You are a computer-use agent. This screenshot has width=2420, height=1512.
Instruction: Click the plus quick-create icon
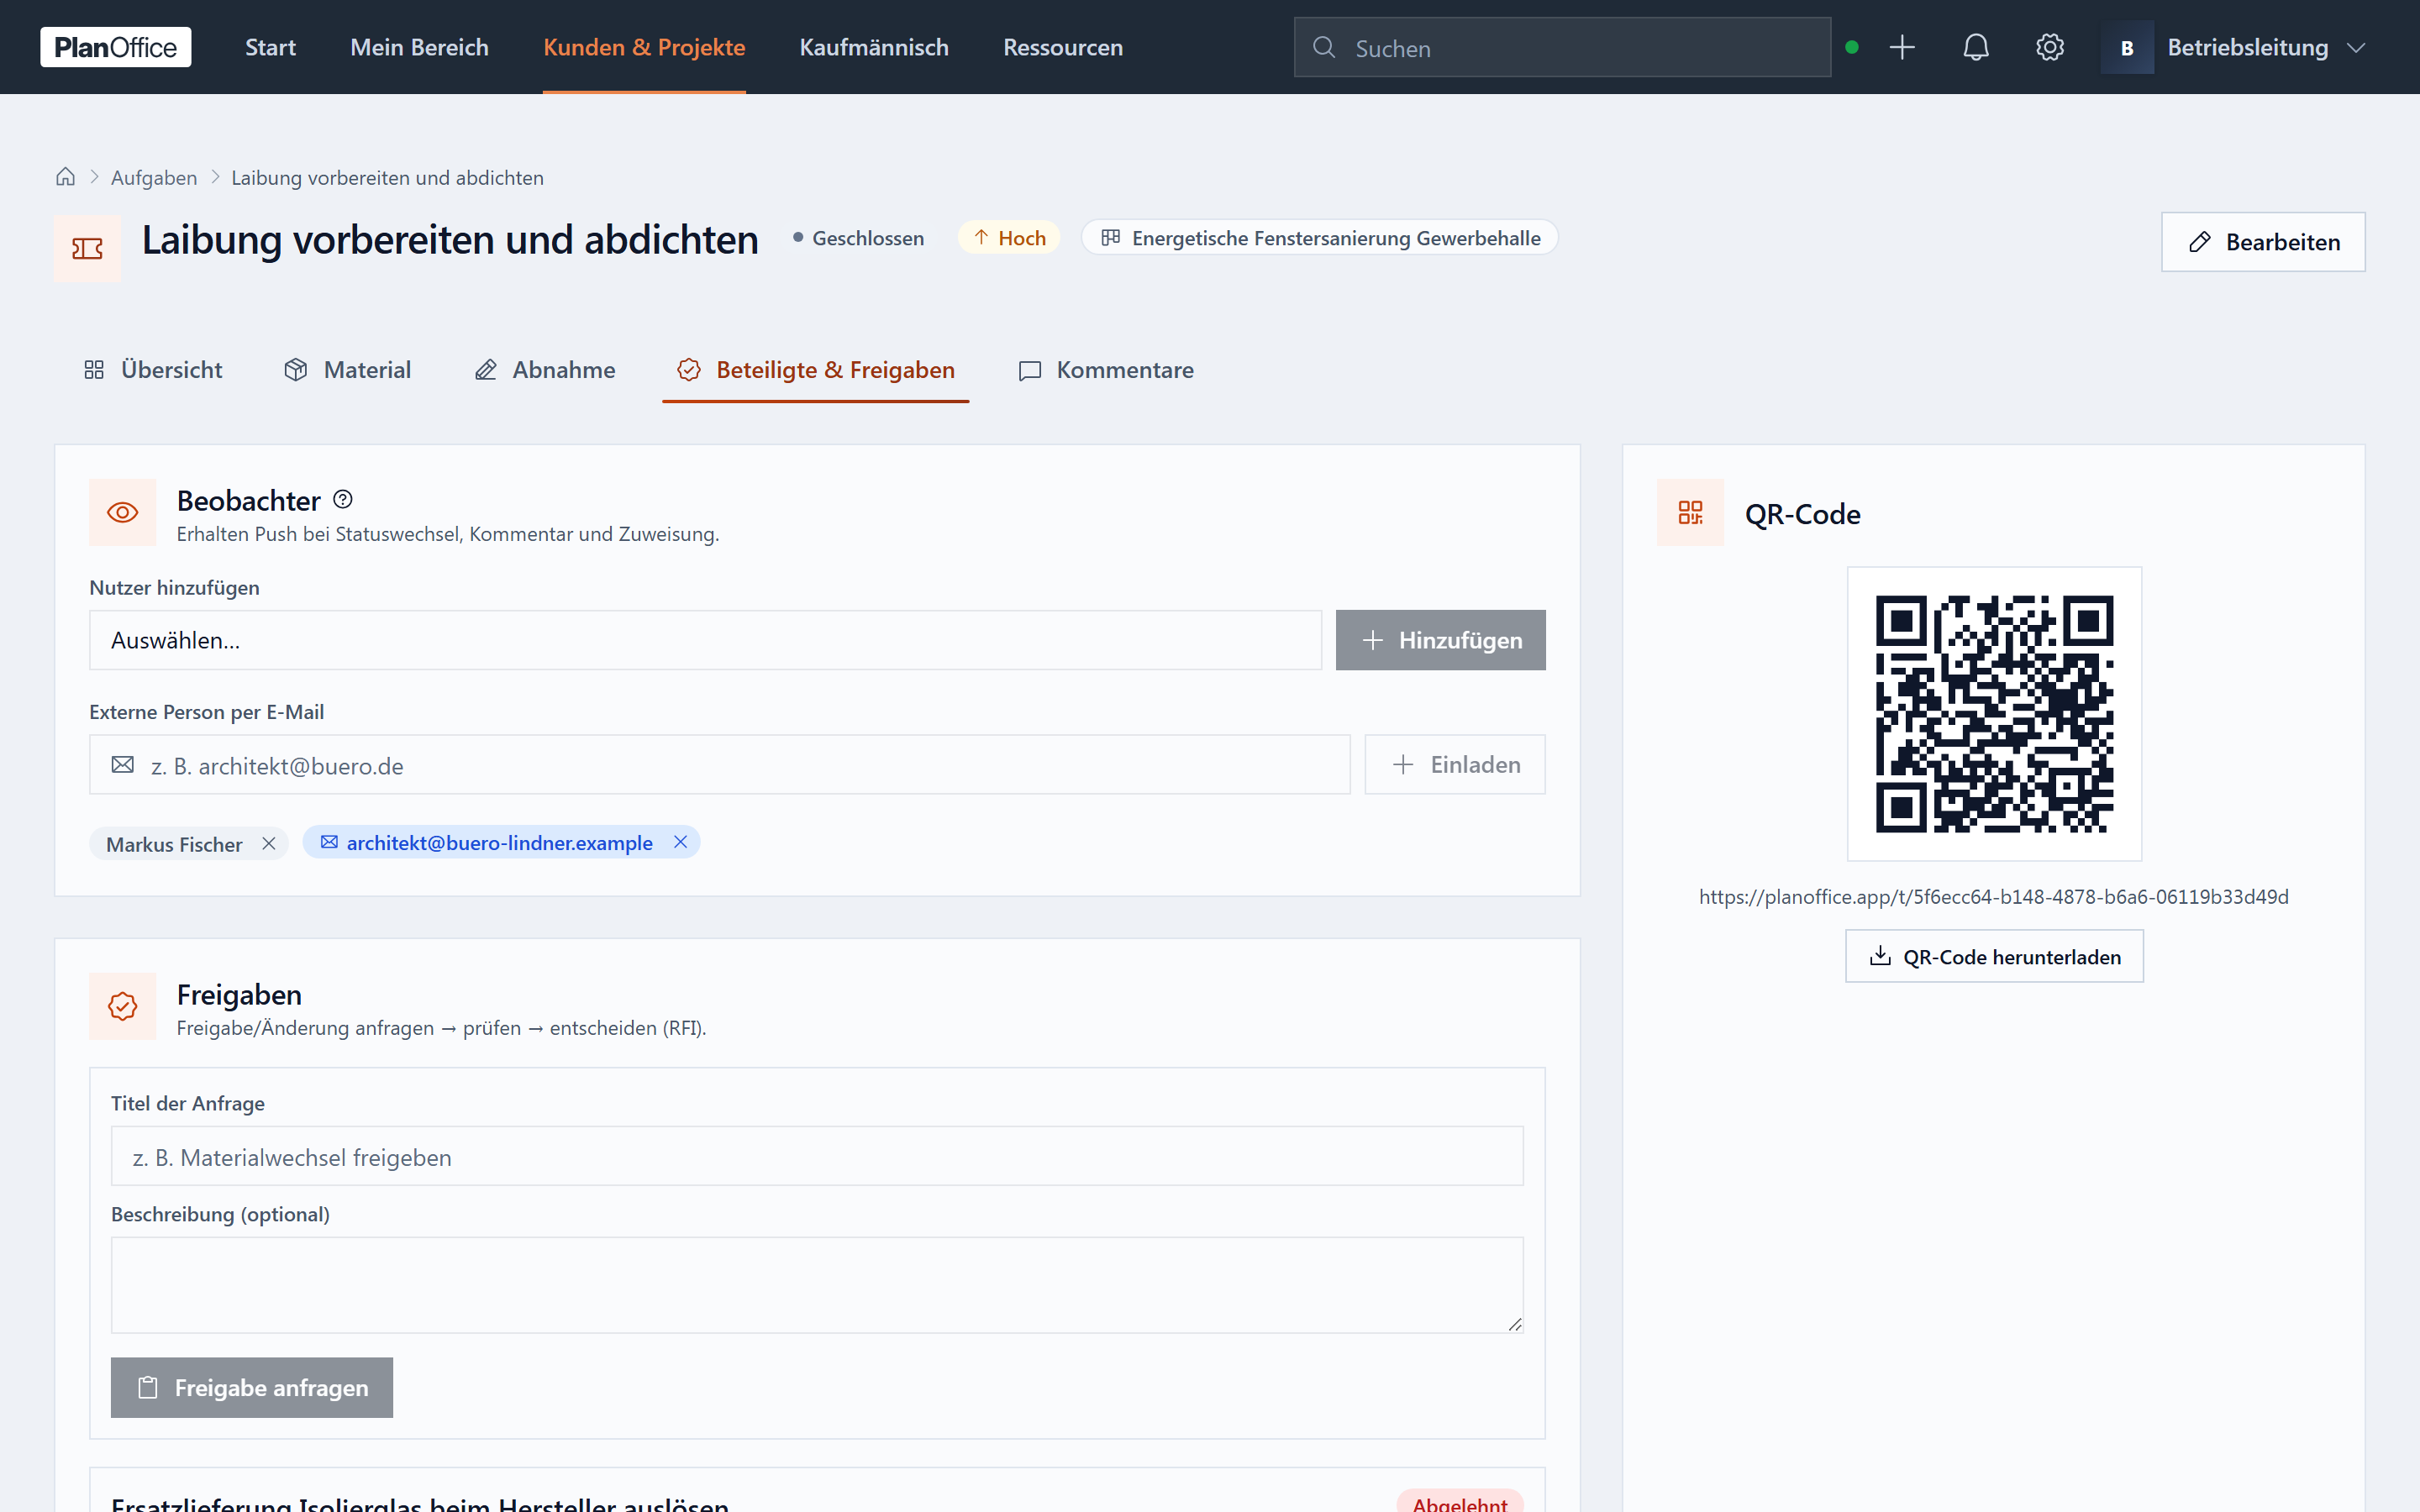click(1902, 47)
